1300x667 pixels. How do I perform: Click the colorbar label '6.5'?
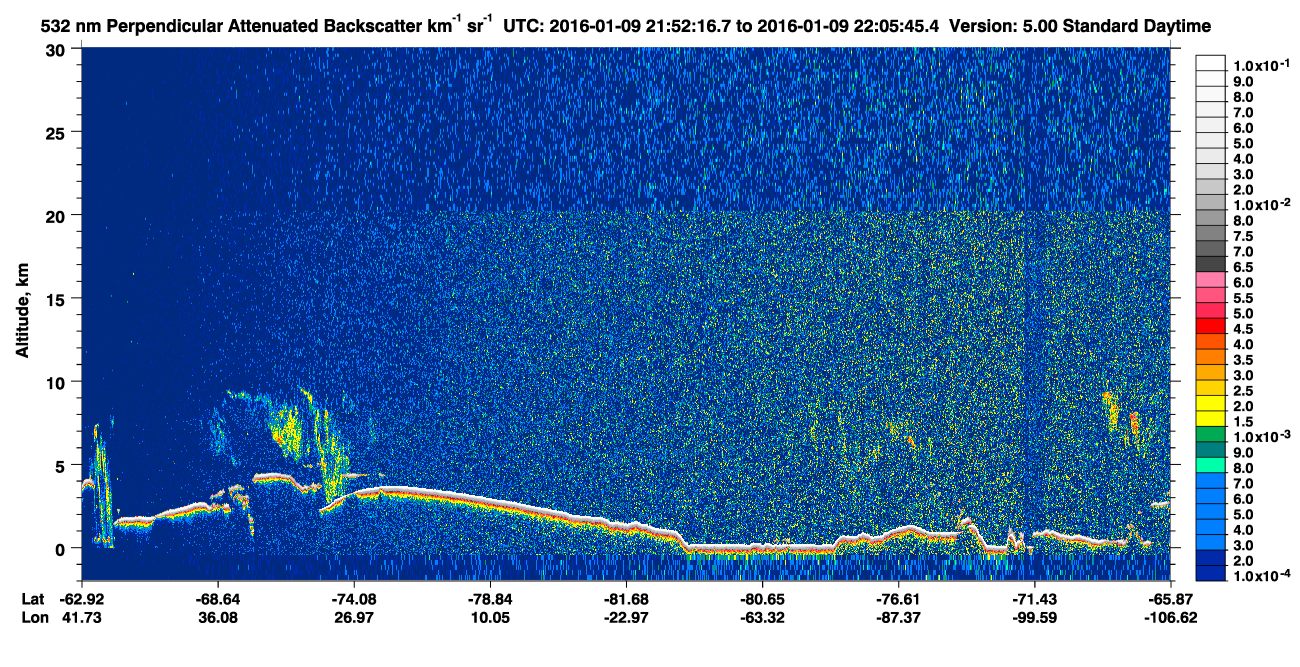(1243, 267)
